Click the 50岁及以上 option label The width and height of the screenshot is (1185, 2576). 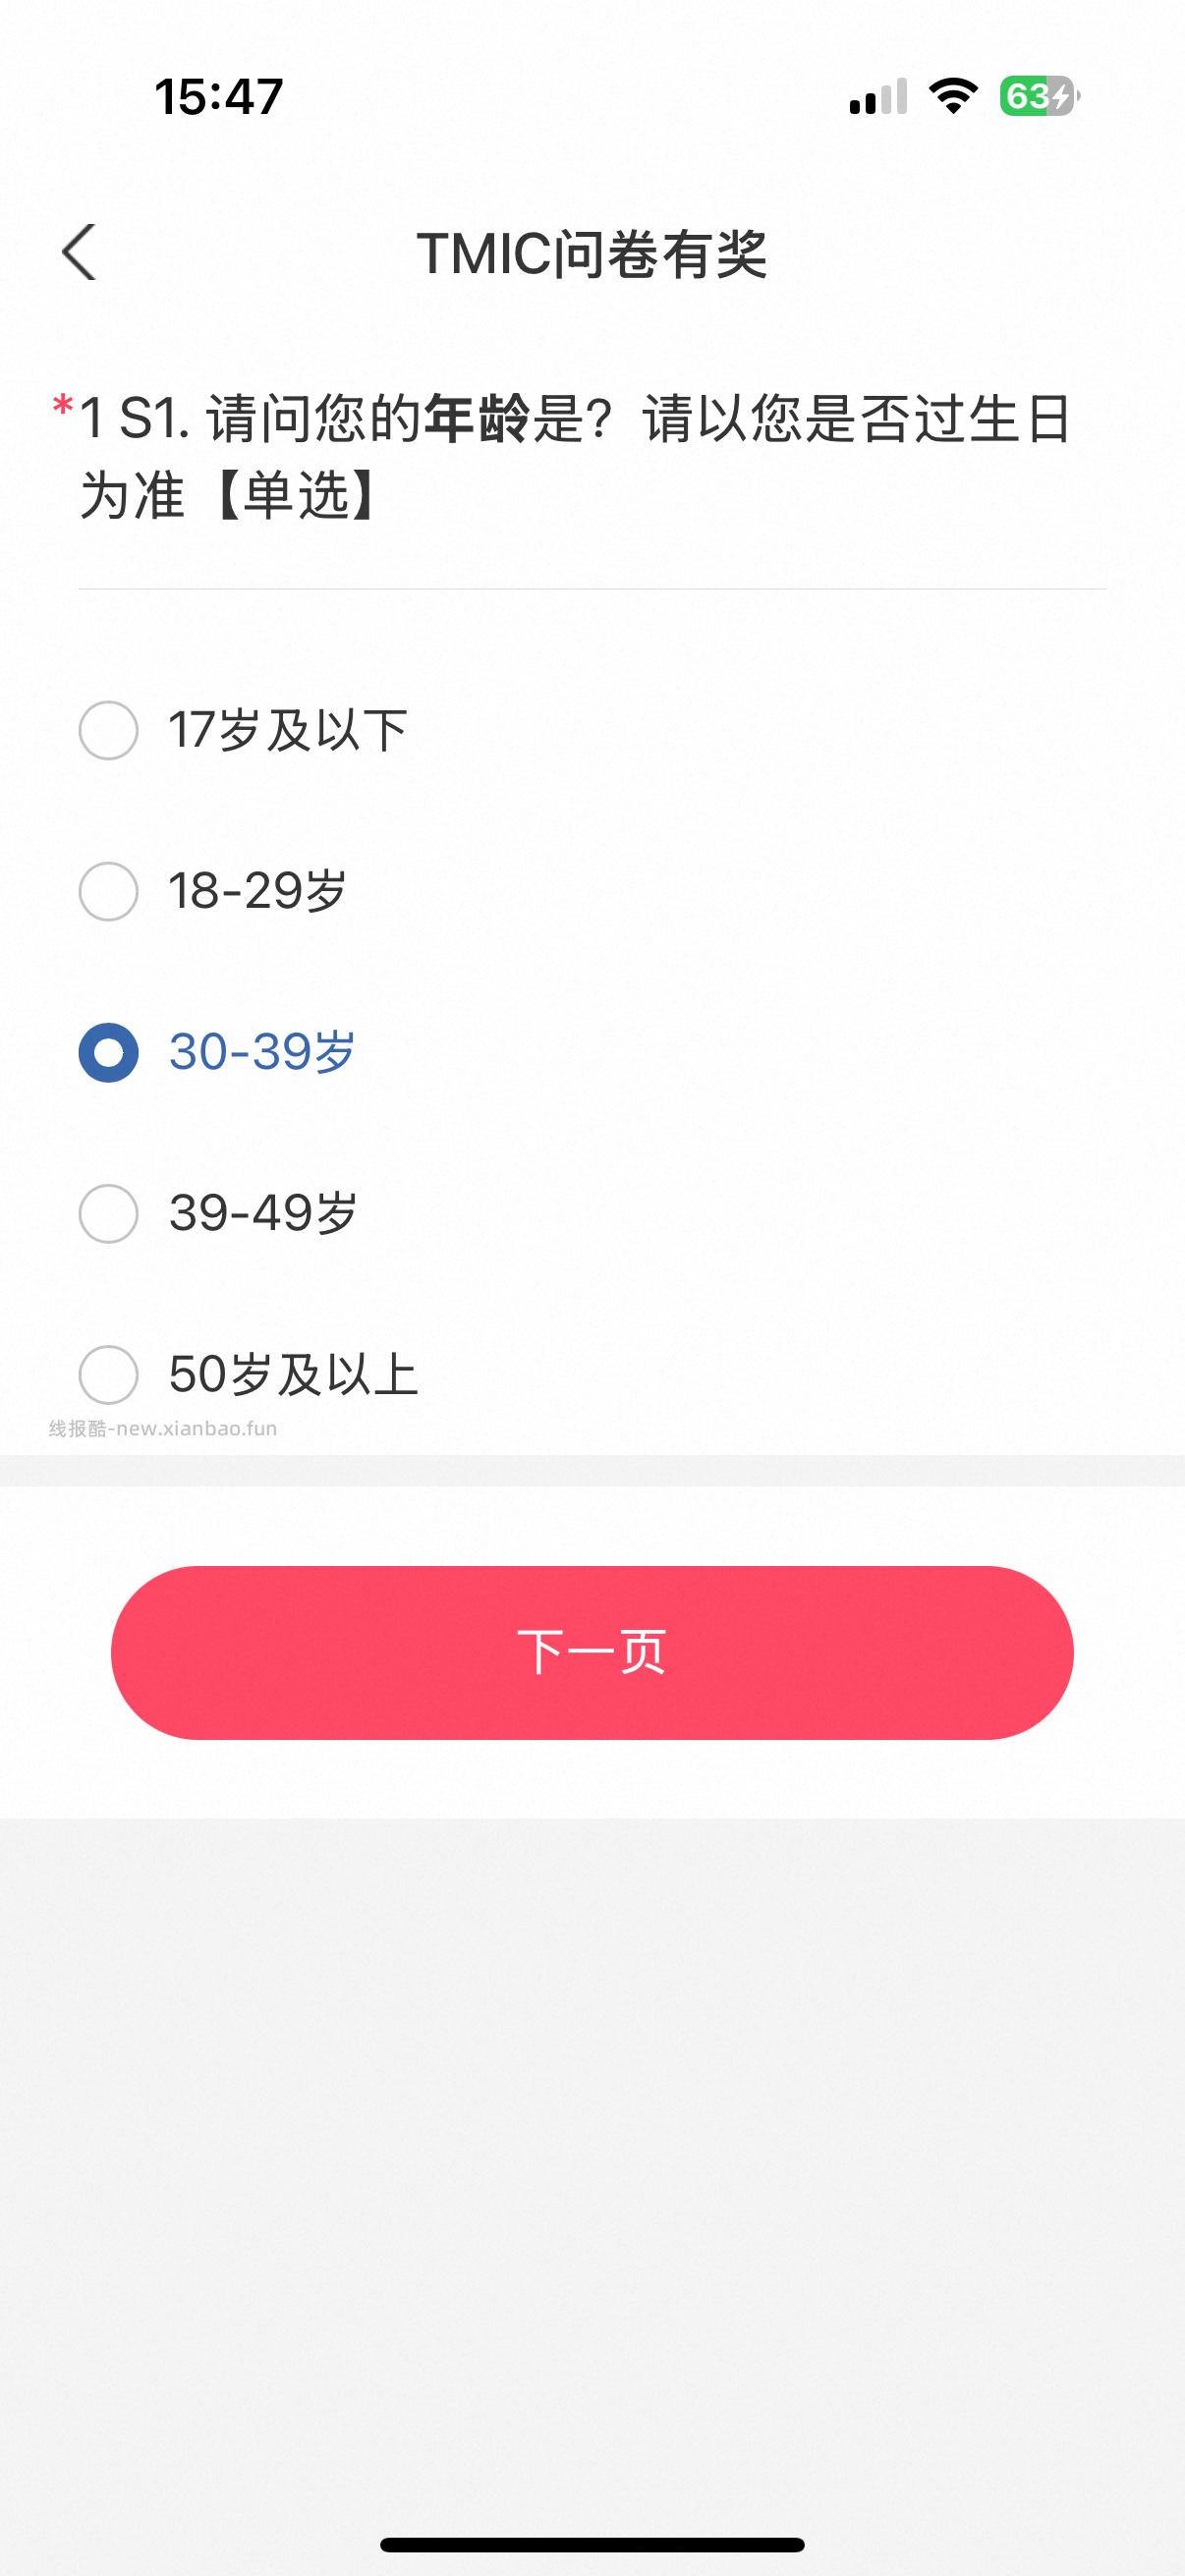(293, 1374)
